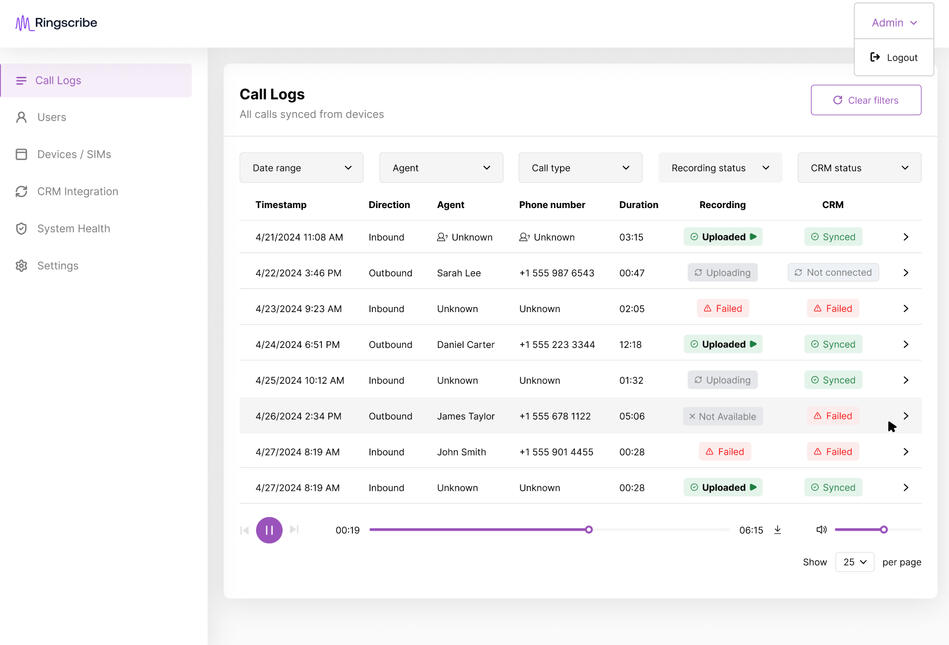
Task: Open System Health shield icon
Action: click(21, 229)
